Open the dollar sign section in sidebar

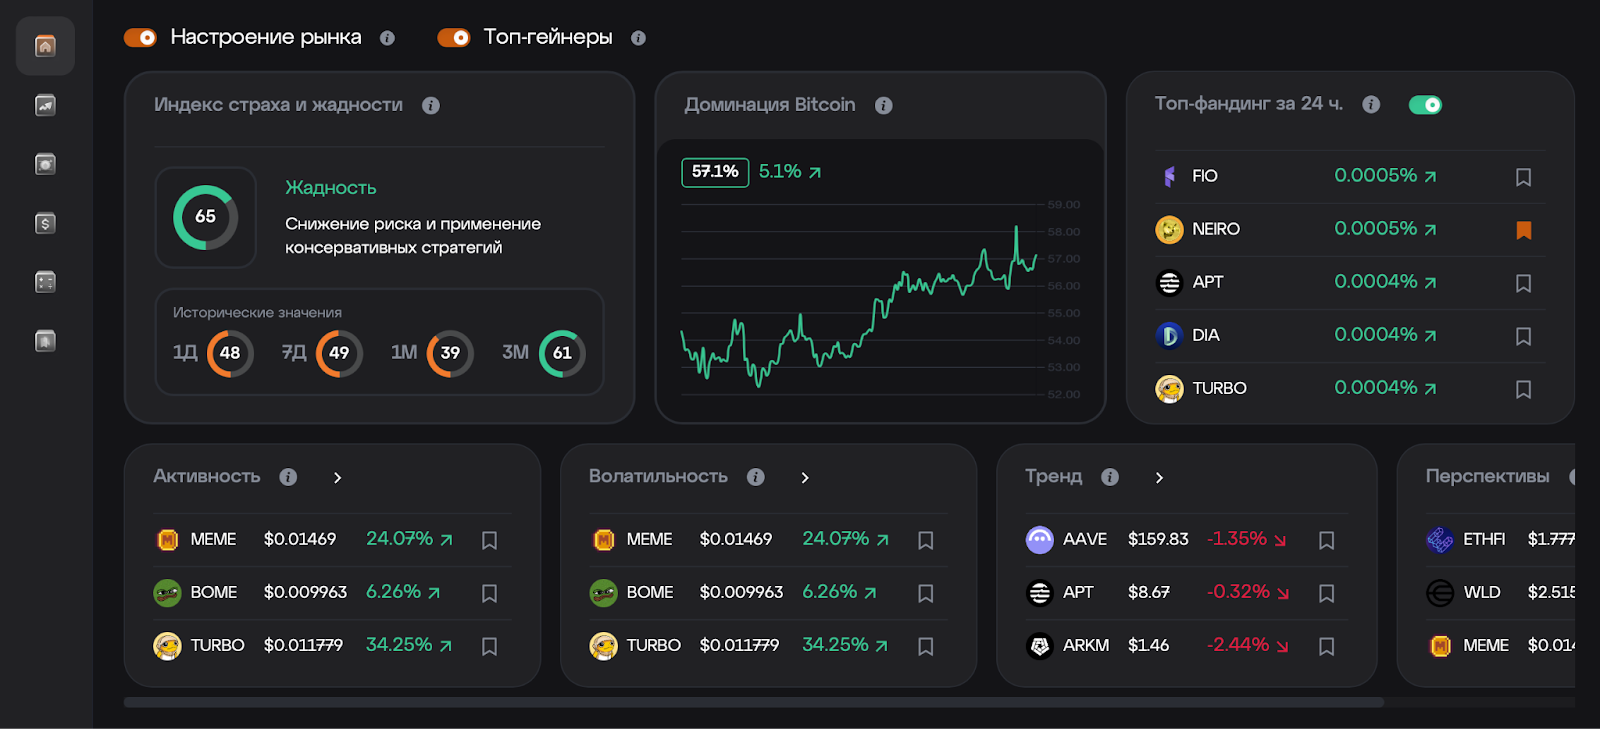click(x=45, y=223)
